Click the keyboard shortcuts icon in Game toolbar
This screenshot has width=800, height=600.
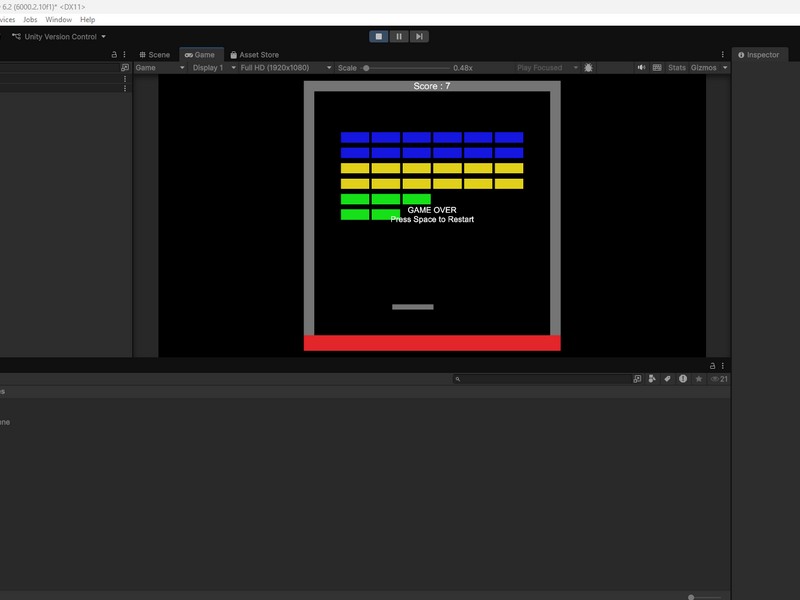coord(657,68)
